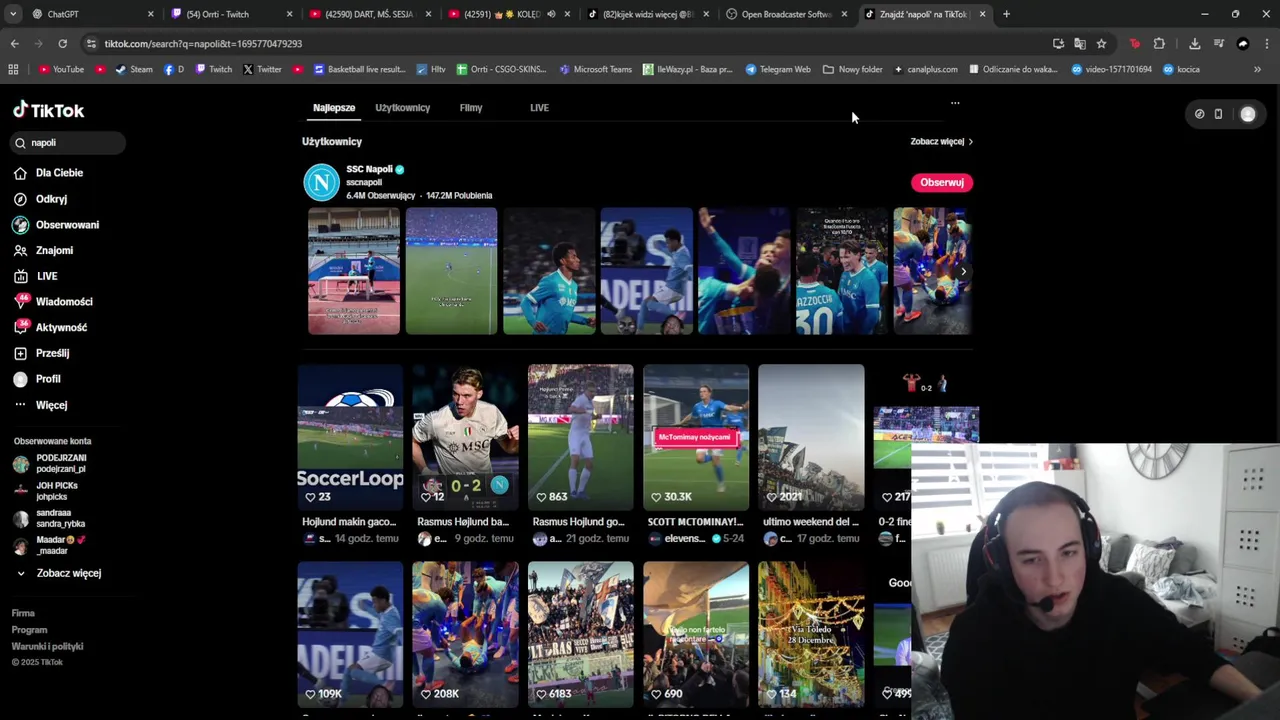Open Prześlij upload page

point(41,353)
